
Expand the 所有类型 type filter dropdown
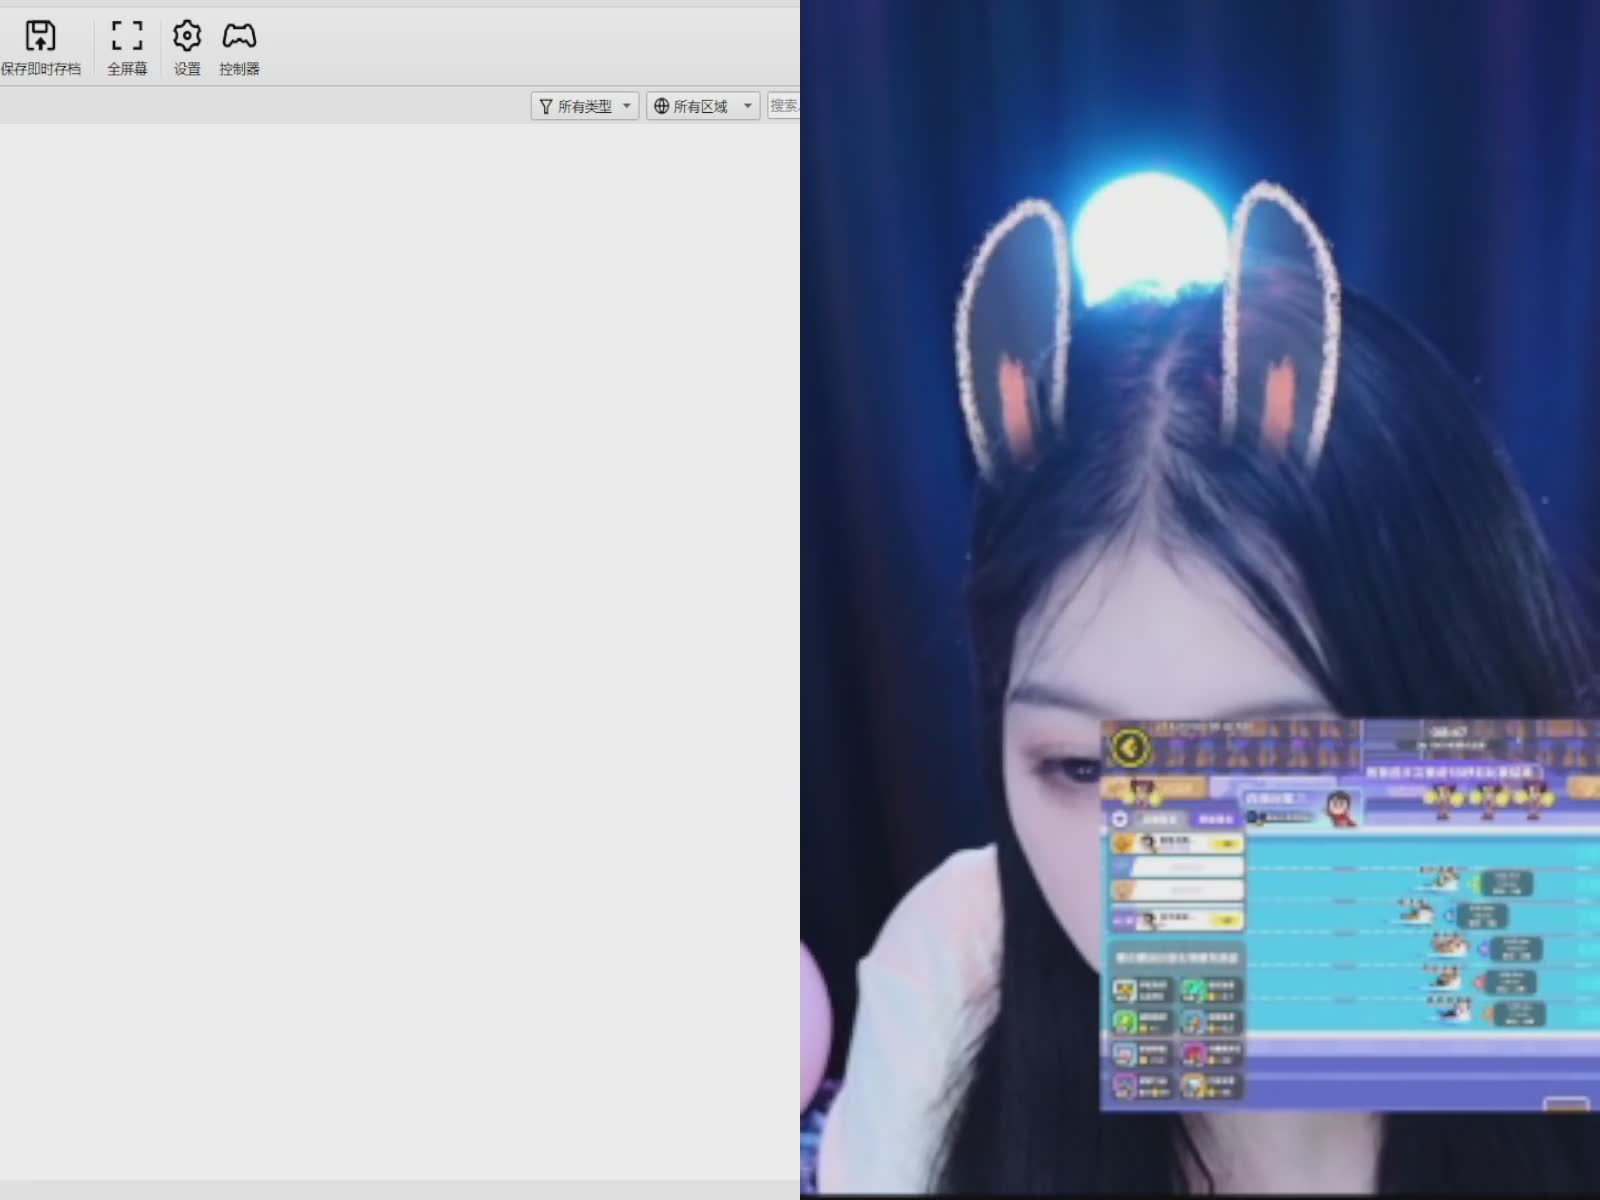click(x=584, y=106)
